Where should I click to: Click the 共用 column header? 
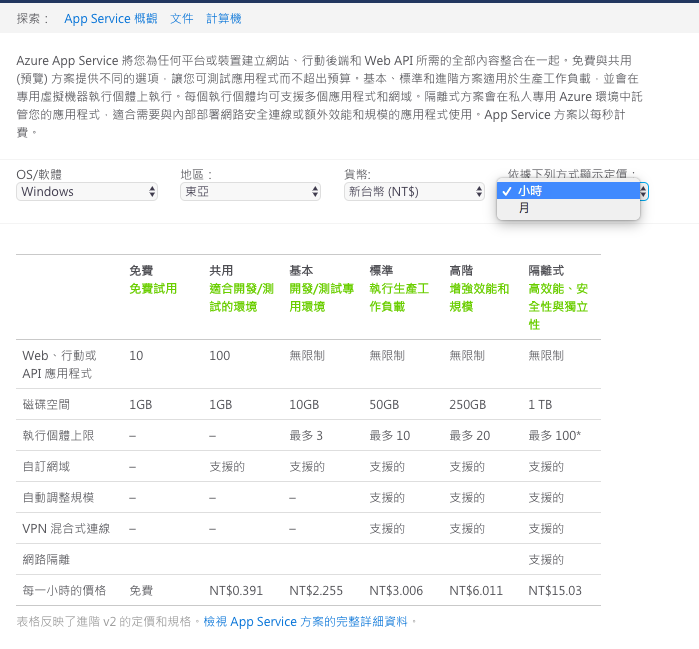pyautogui.click(x=221, y=271)
